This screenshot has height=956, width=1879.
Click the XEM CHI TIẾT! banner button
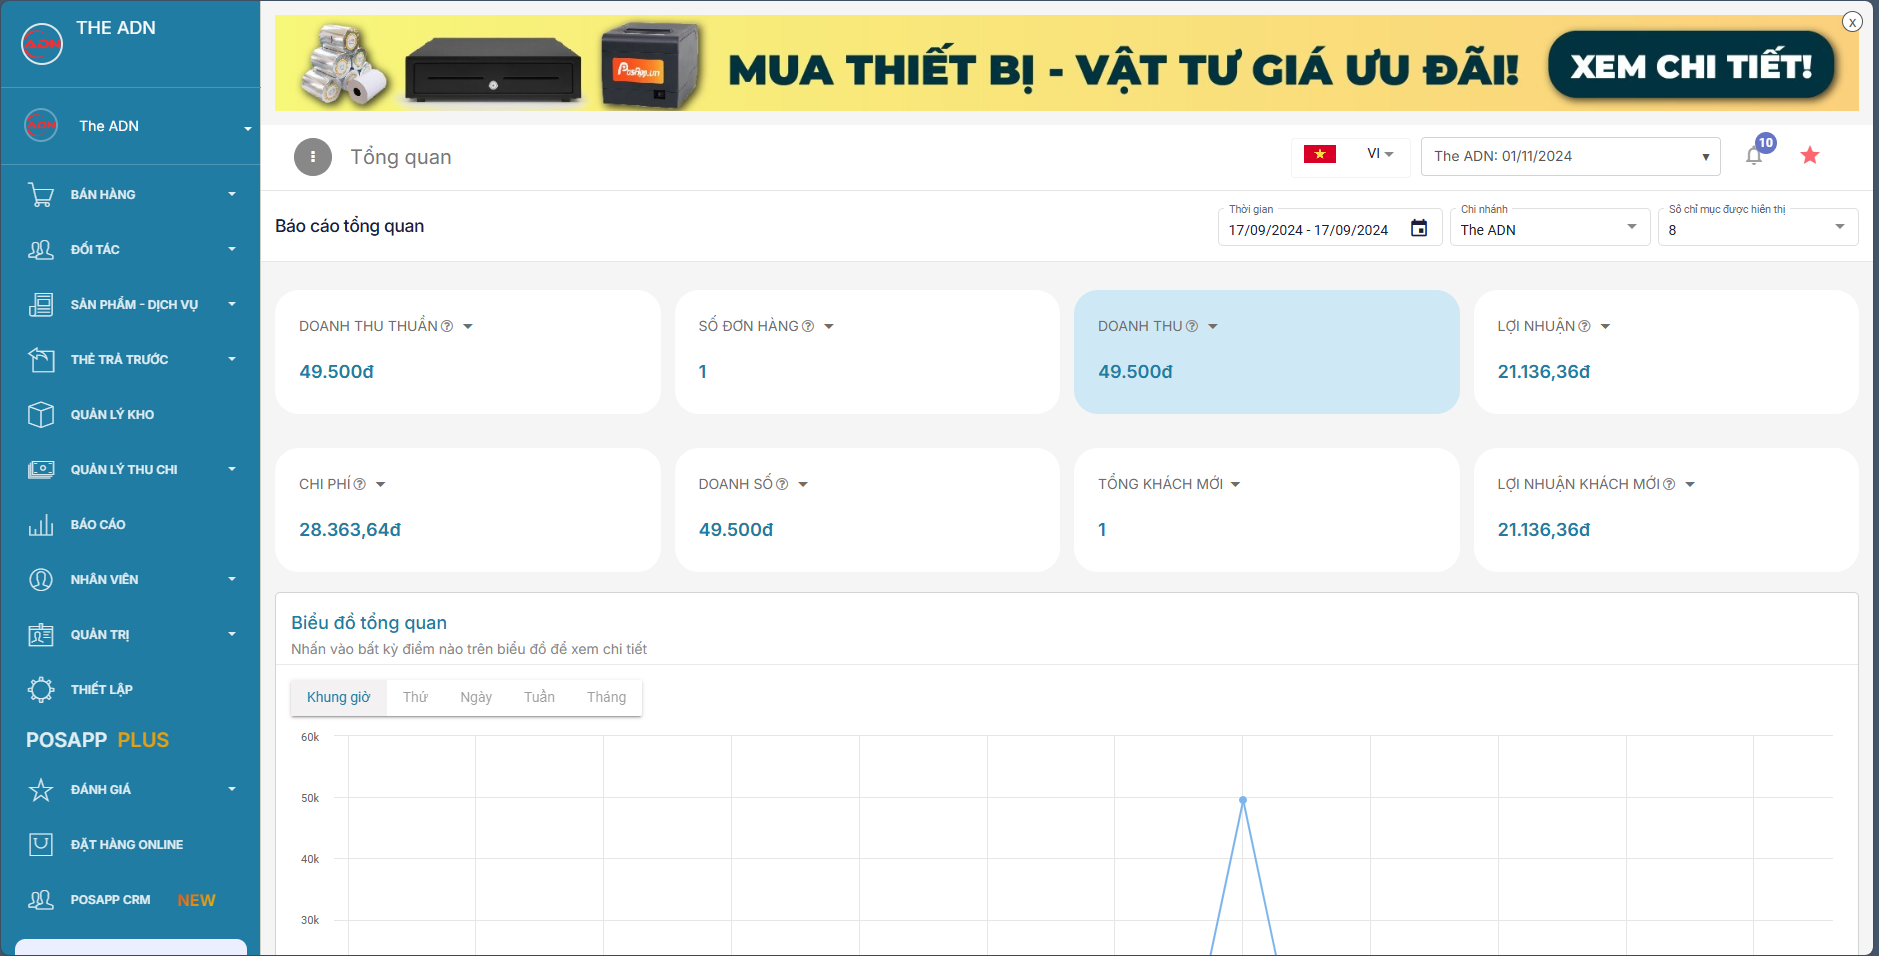(x=1691, y=66)
